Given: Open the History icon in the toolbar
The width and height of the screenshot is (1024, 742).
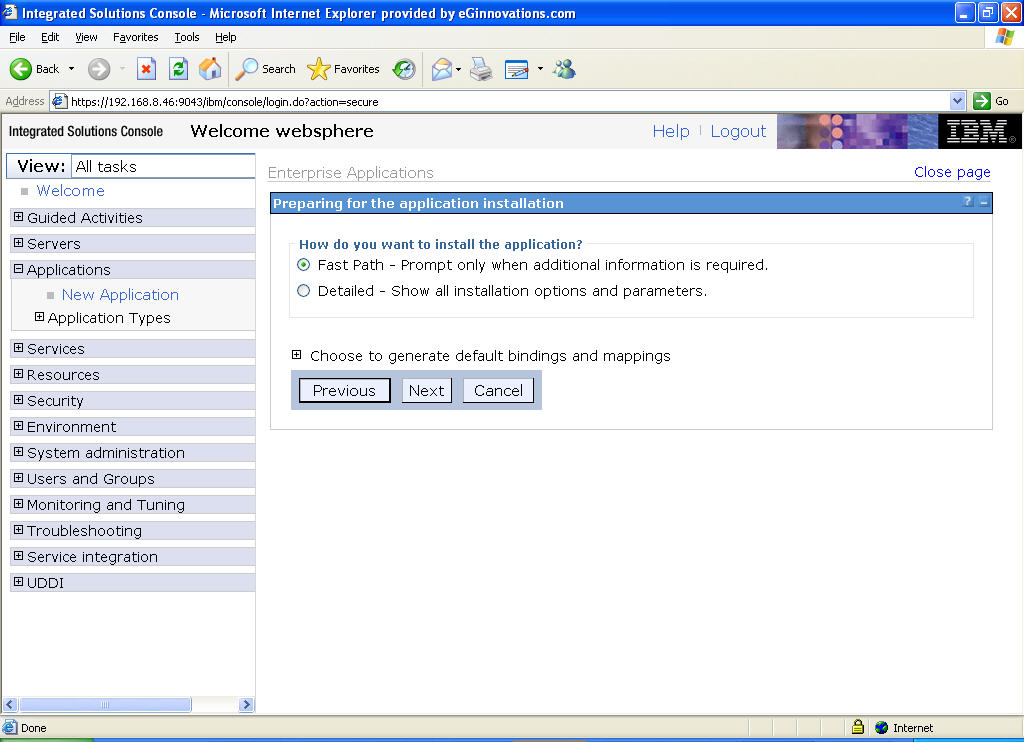Looking at the screenshot, I should tap(404, 69).
